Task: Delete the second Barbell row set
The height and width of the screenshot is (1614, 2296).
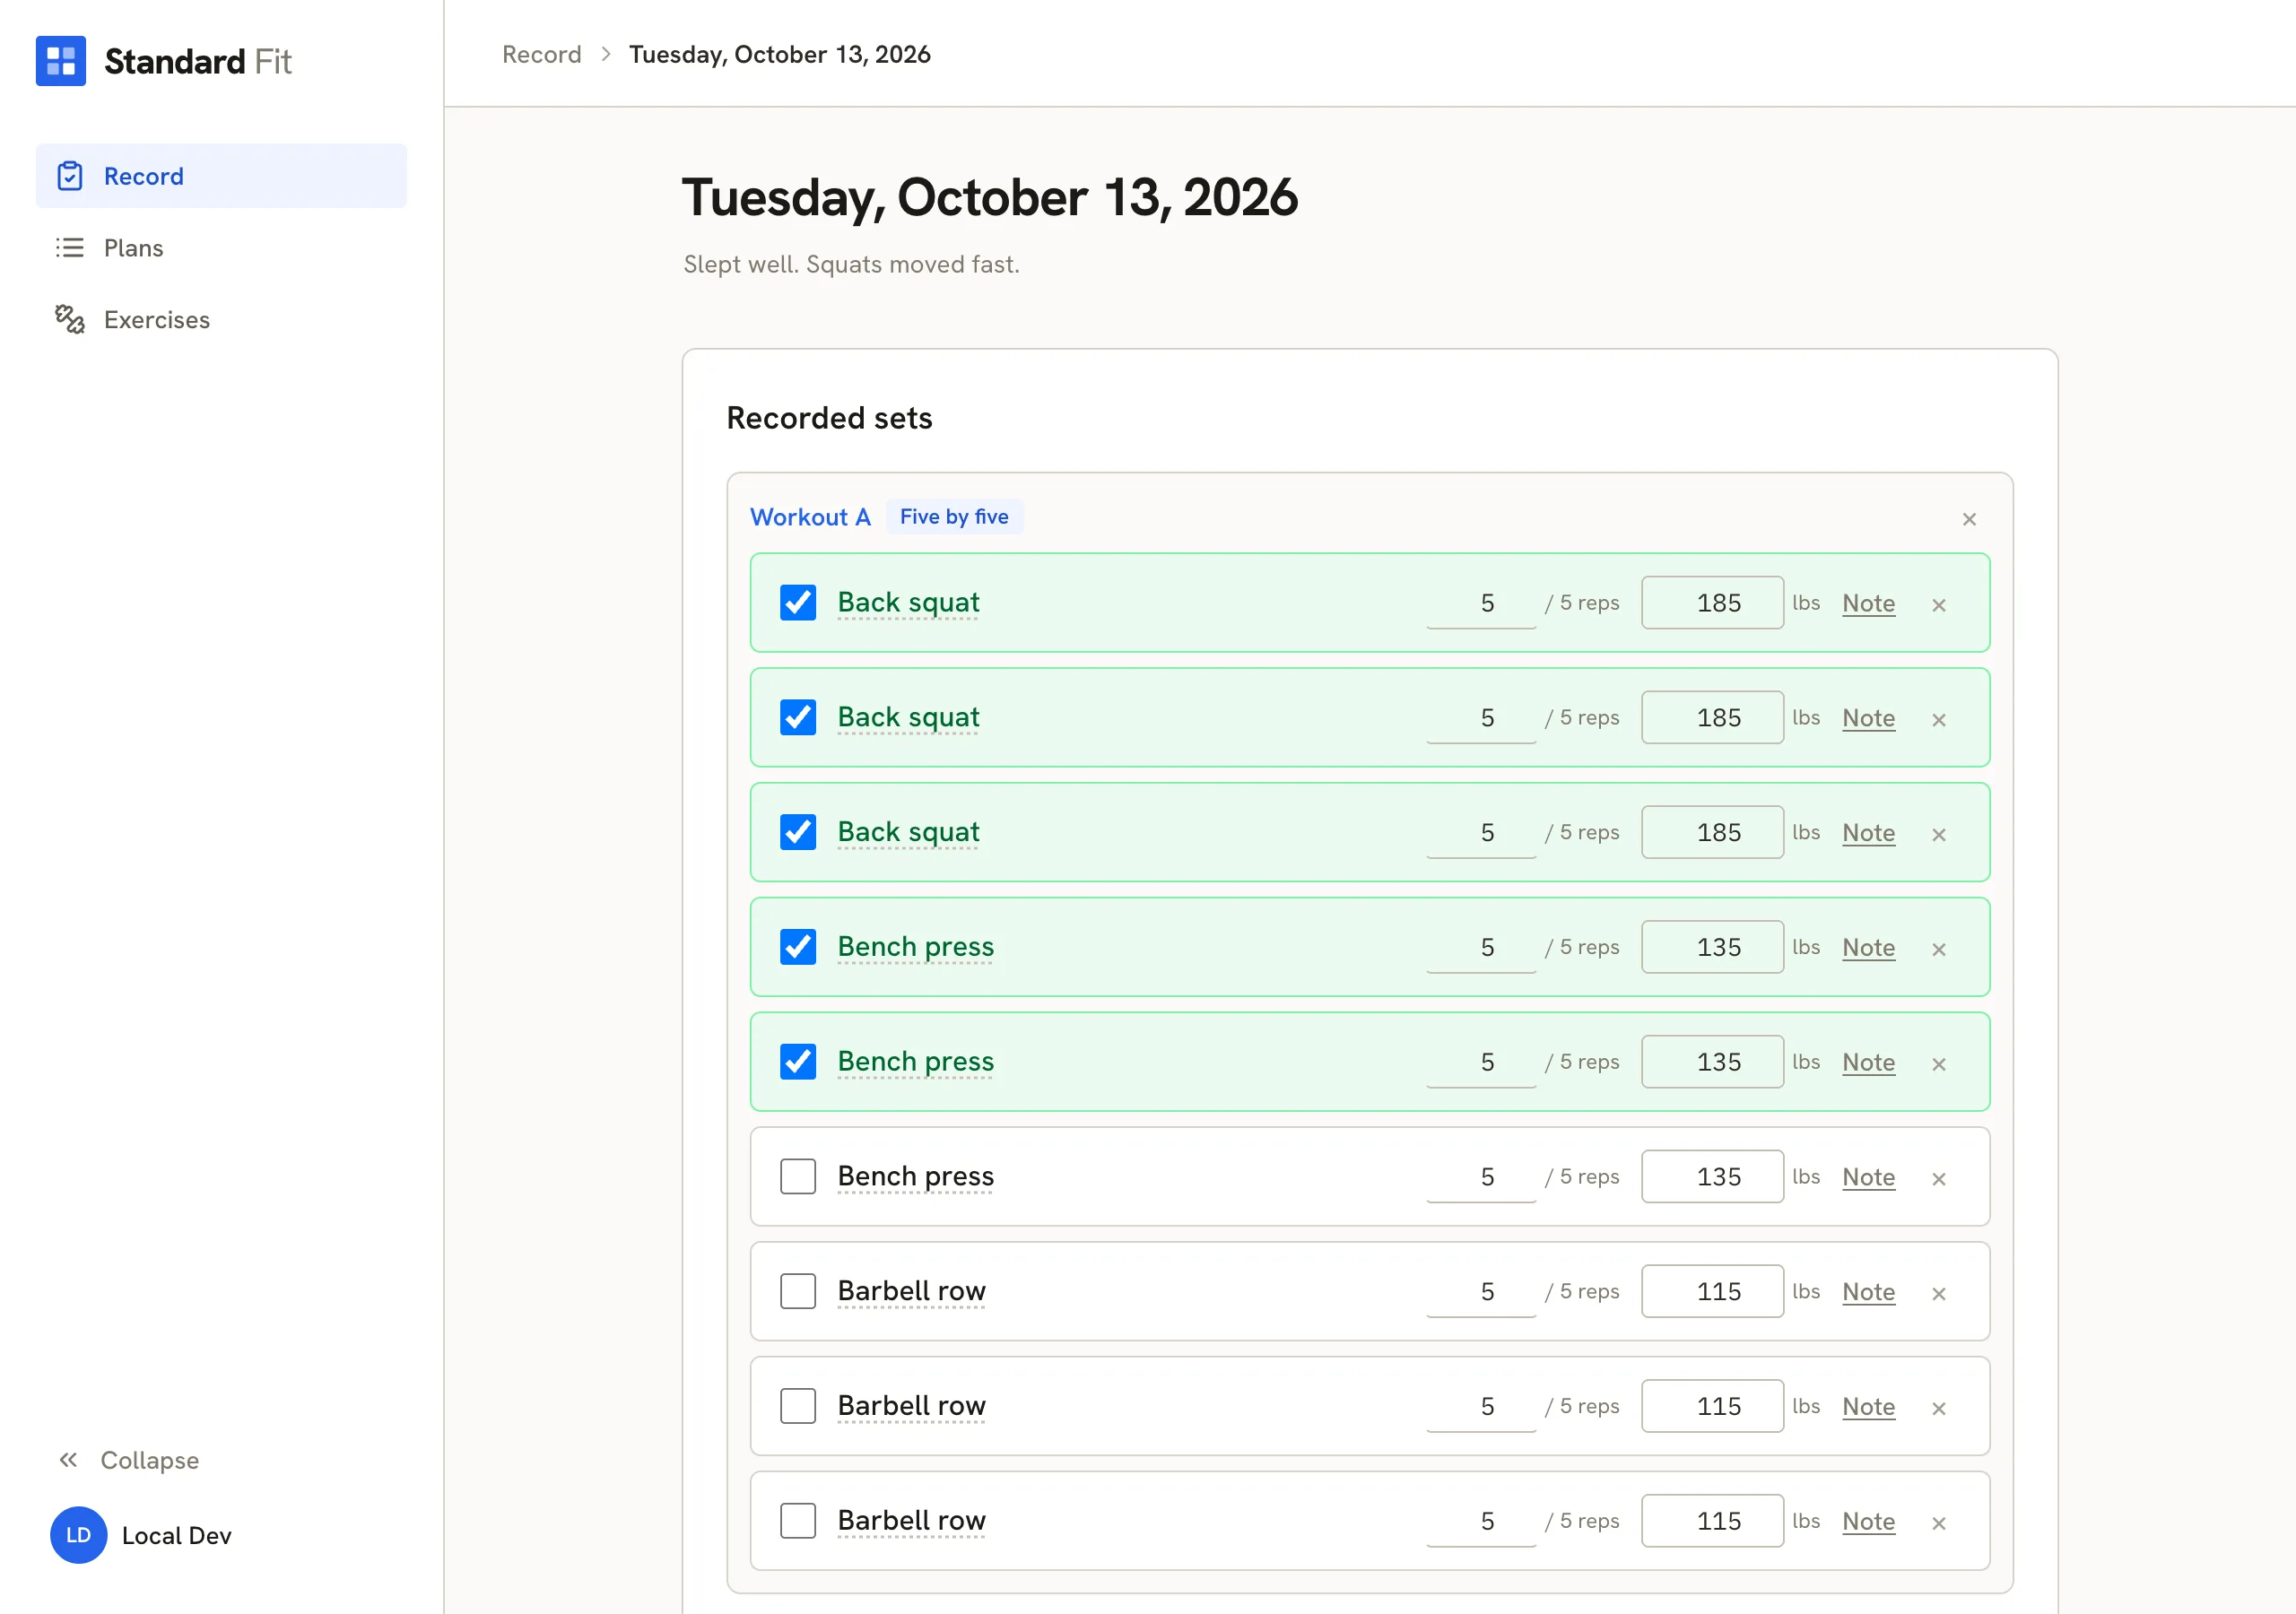Action: [1939, 1408]
